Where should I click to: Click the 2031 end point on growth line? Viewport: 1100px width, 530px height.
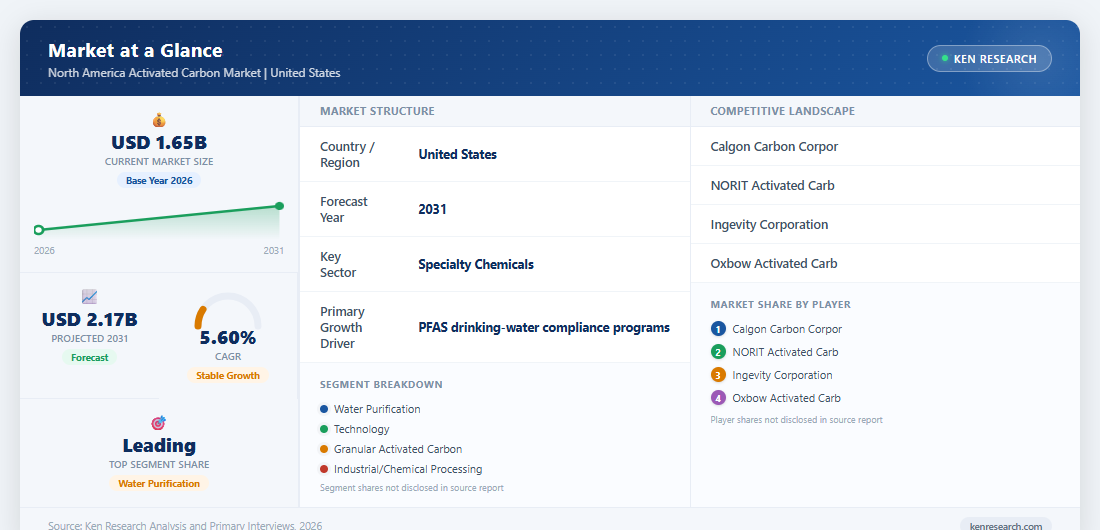point(279,206)
